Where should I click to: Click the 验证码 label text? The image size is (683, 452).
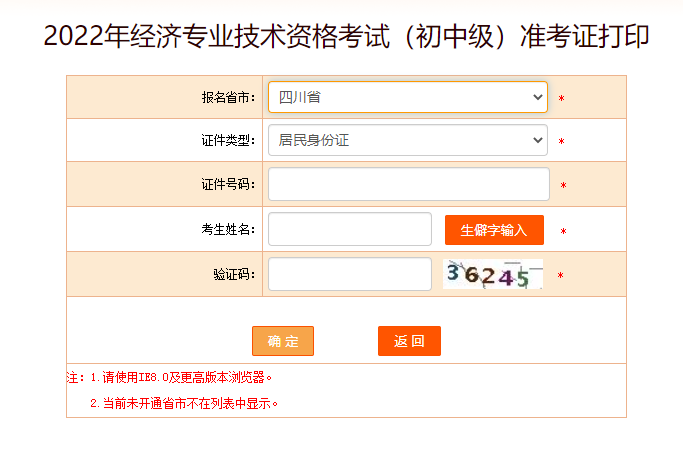pyautogui.click(x=234, y=274)
